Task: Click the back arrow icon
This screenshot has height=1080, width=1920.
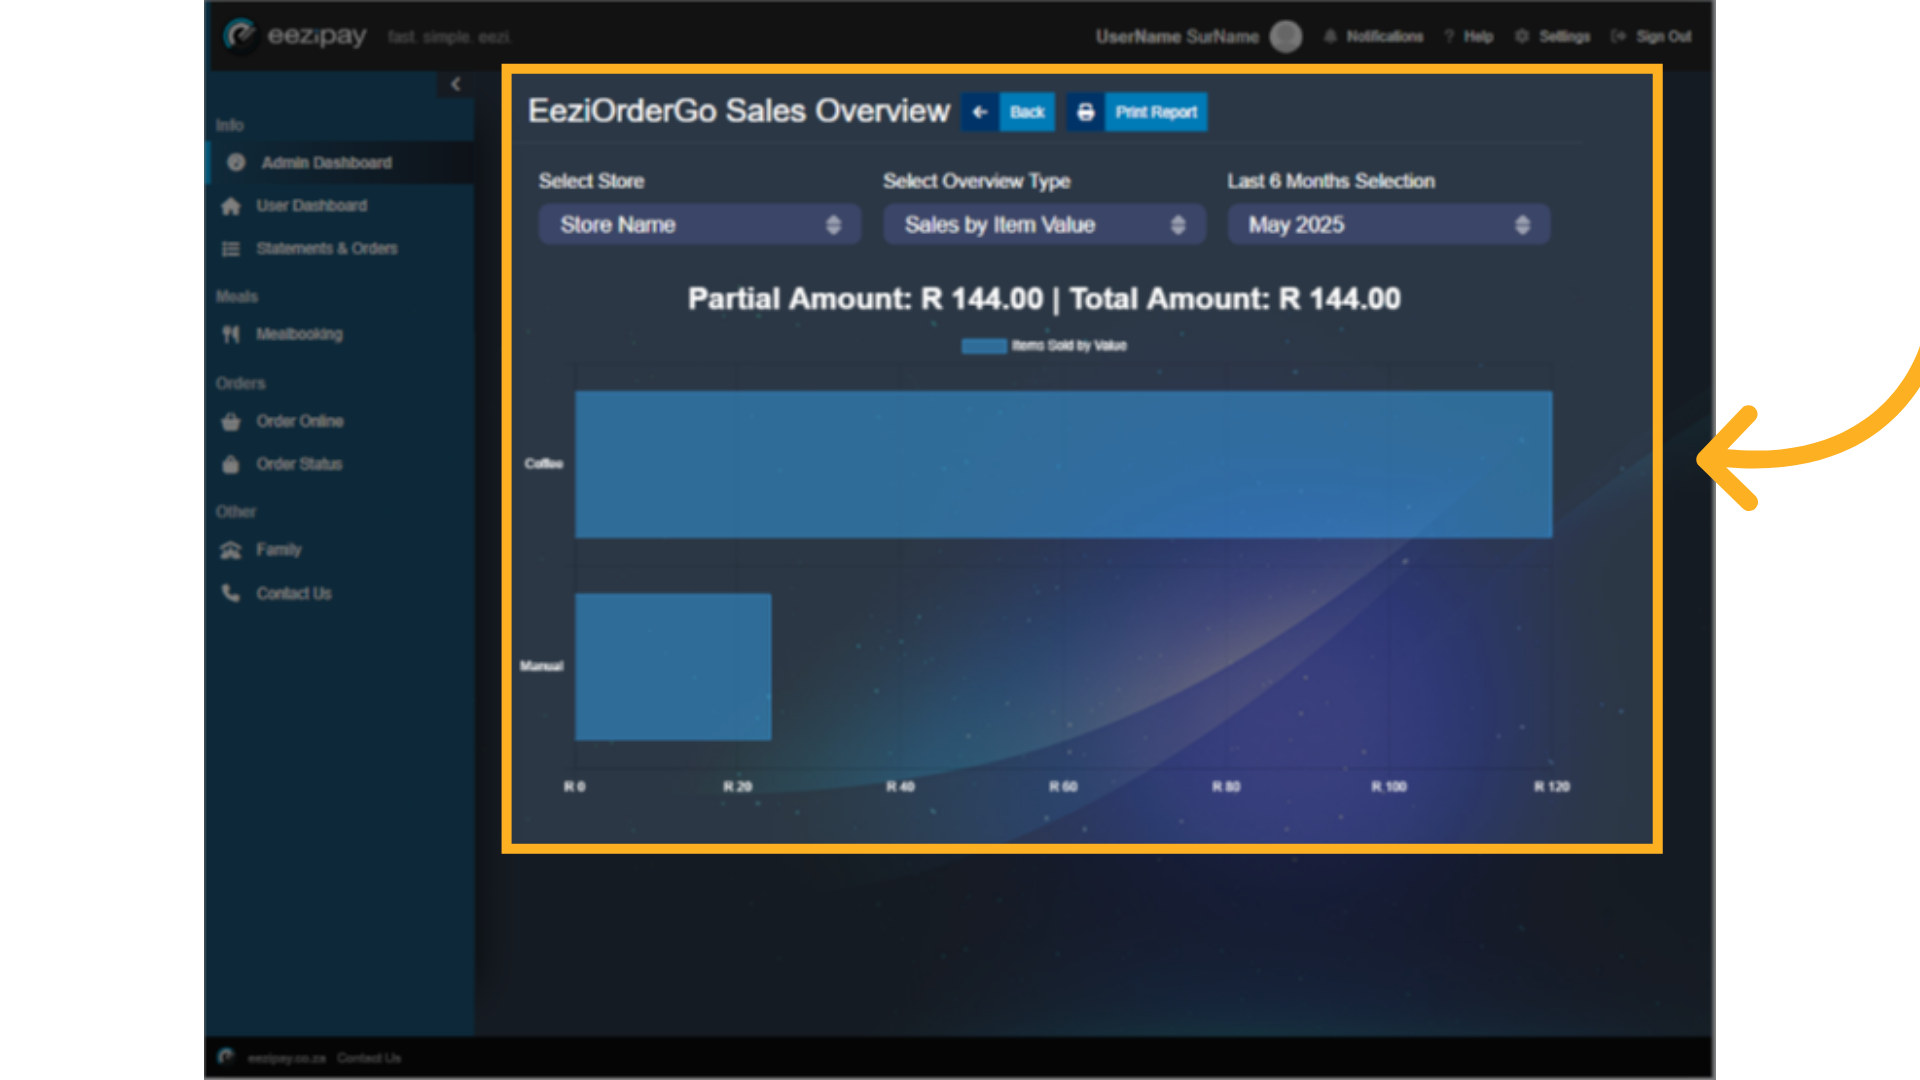Action: (x=980, y=112)
